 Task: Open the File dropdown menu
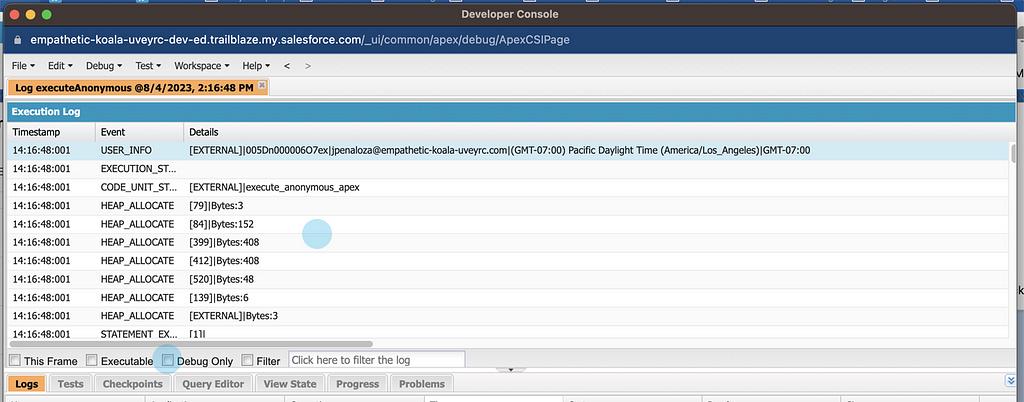coord(23,66)
